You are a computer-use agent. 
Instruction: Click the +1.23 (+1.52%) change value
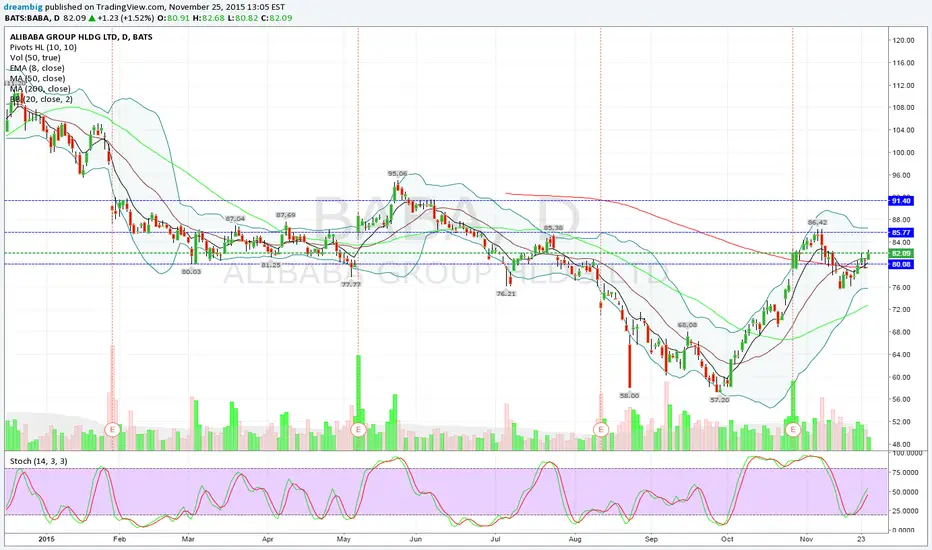point(127,18)
